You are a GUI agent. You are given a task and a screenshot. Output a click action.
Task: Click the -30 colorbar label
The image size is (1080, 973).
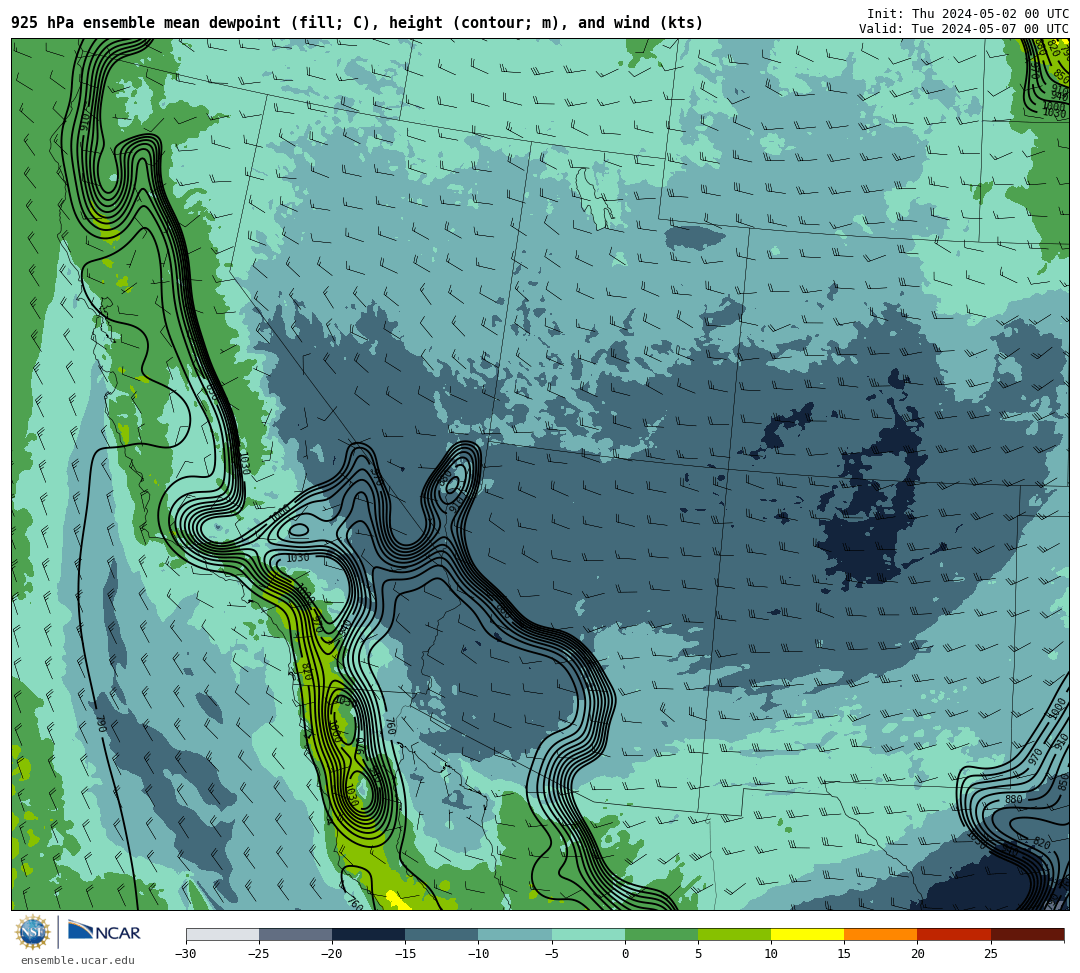[186, 954]
